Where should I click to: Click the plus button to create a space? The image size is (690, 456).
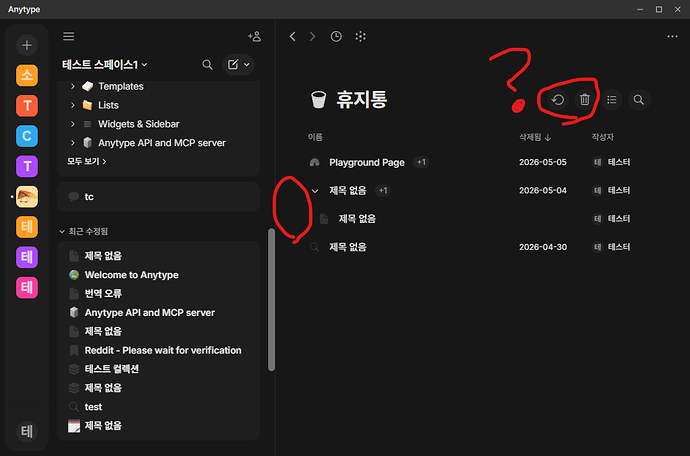coord(27,45)
